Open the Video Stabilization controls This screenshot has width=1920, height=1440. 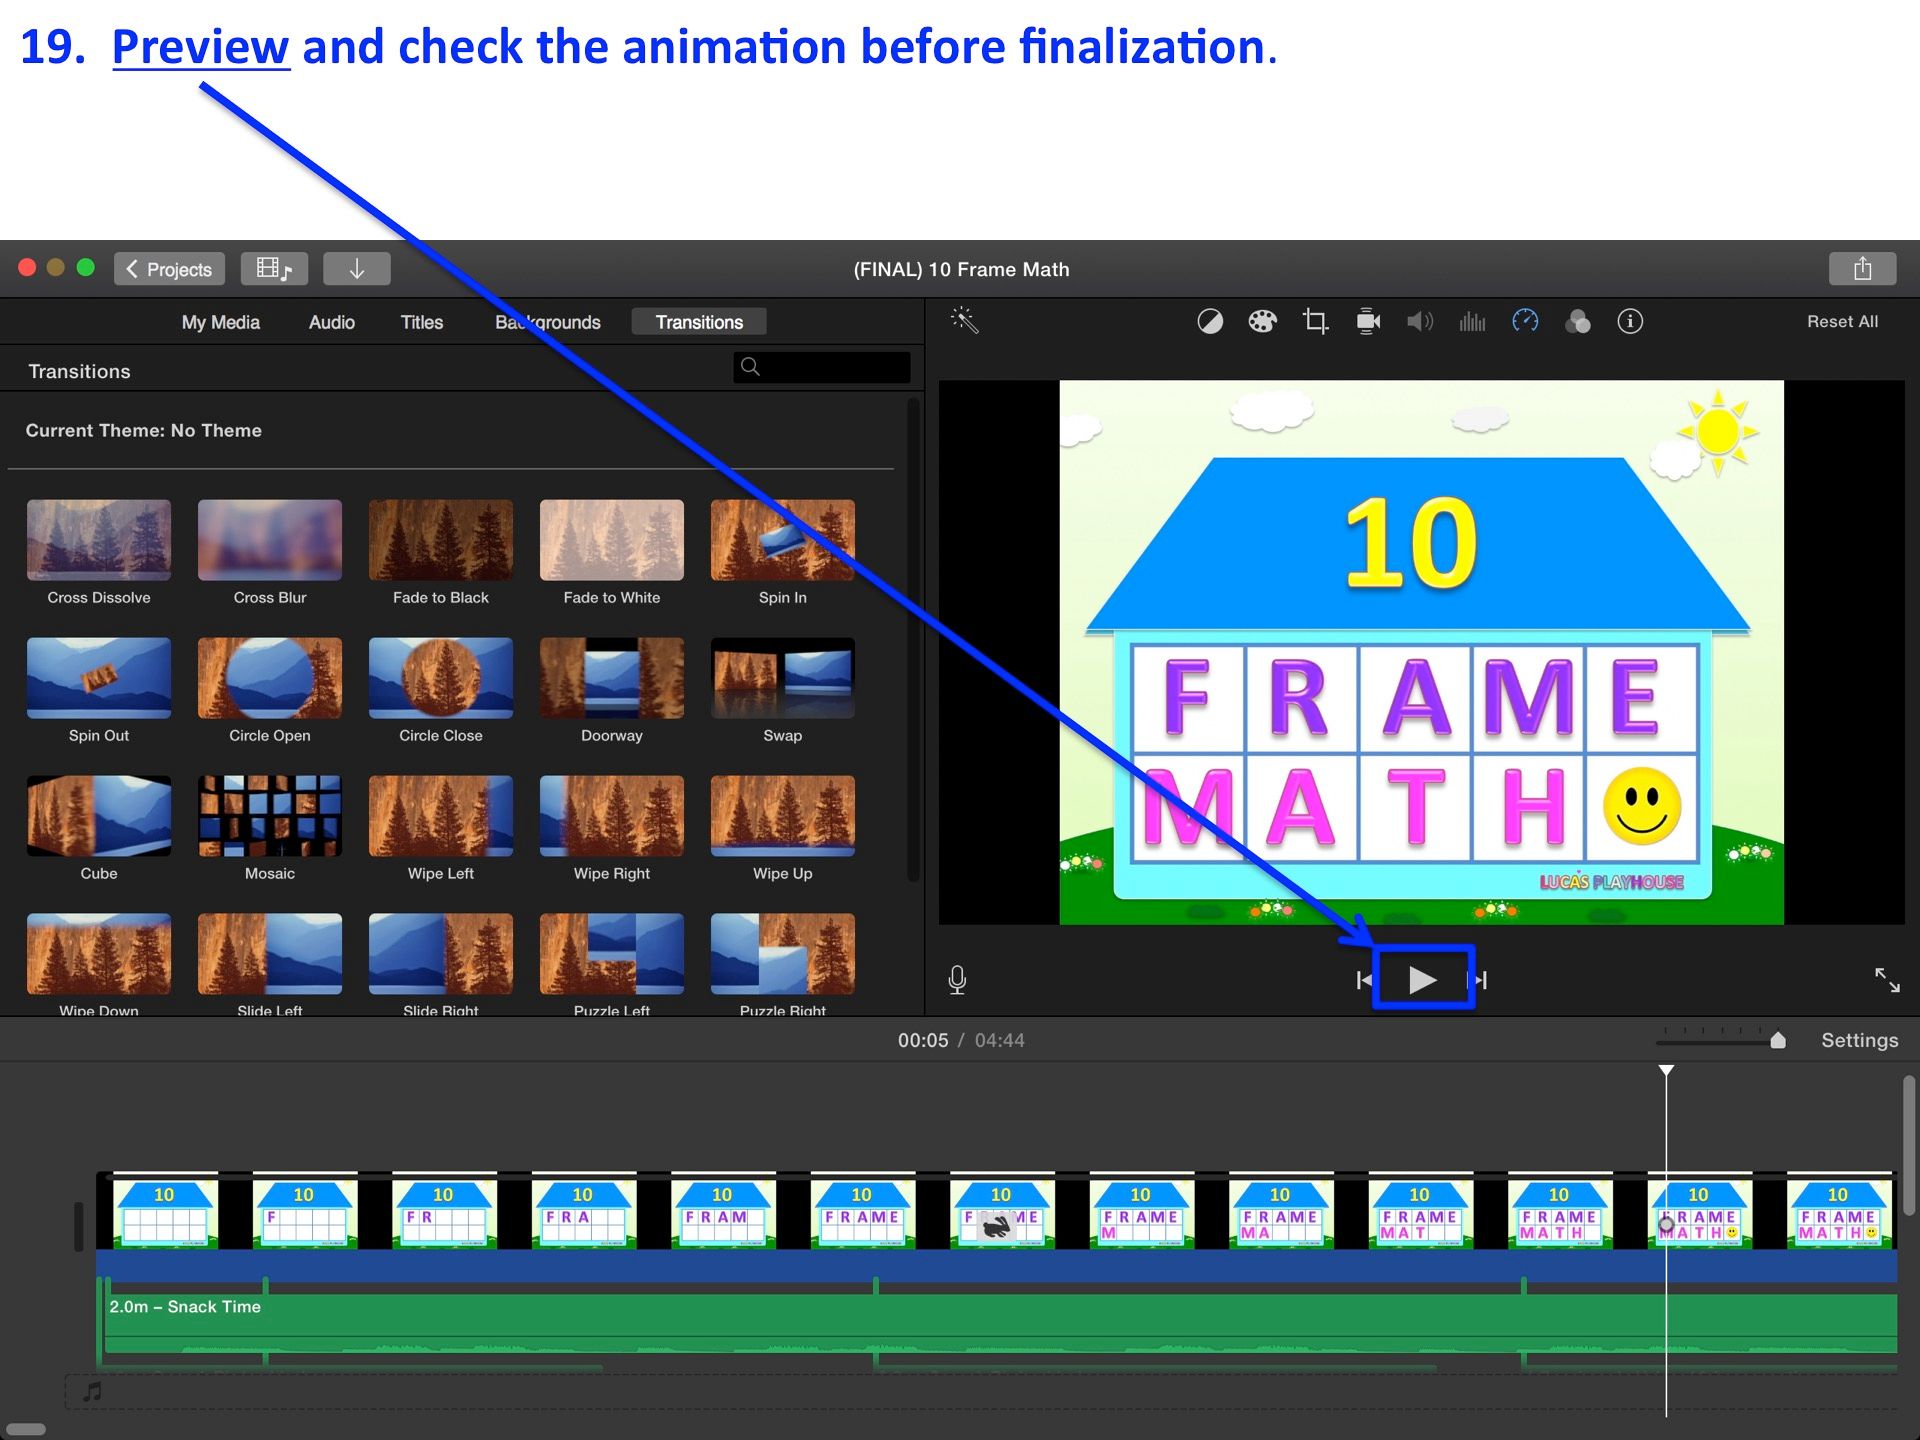coord(1367,321)
